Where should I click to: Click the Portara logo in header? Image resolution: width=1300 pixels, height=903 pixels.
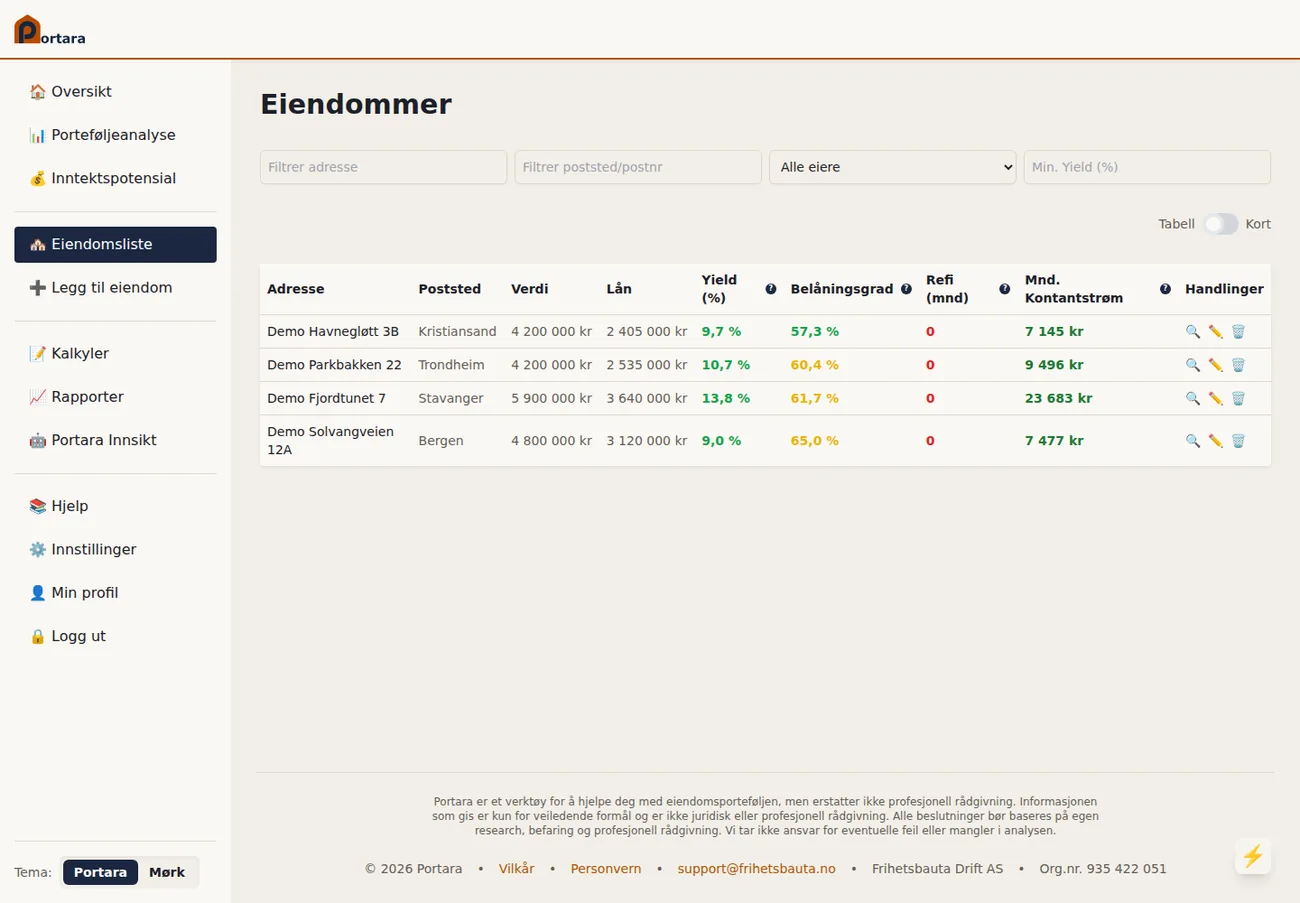pos(49,30)
